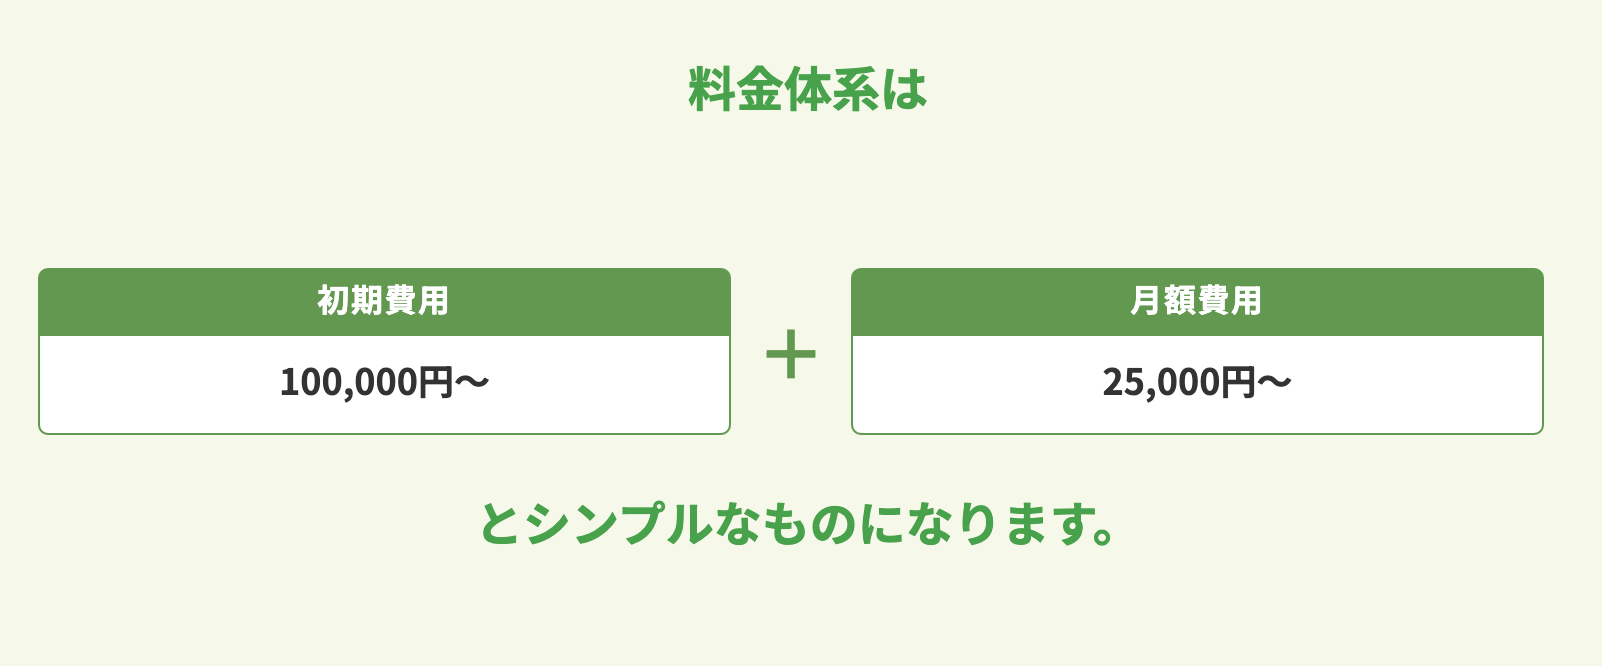This screenshot has width=1602, height=666.
Task: Click the green bar right of 月額費用 text
Action: 1403,302
